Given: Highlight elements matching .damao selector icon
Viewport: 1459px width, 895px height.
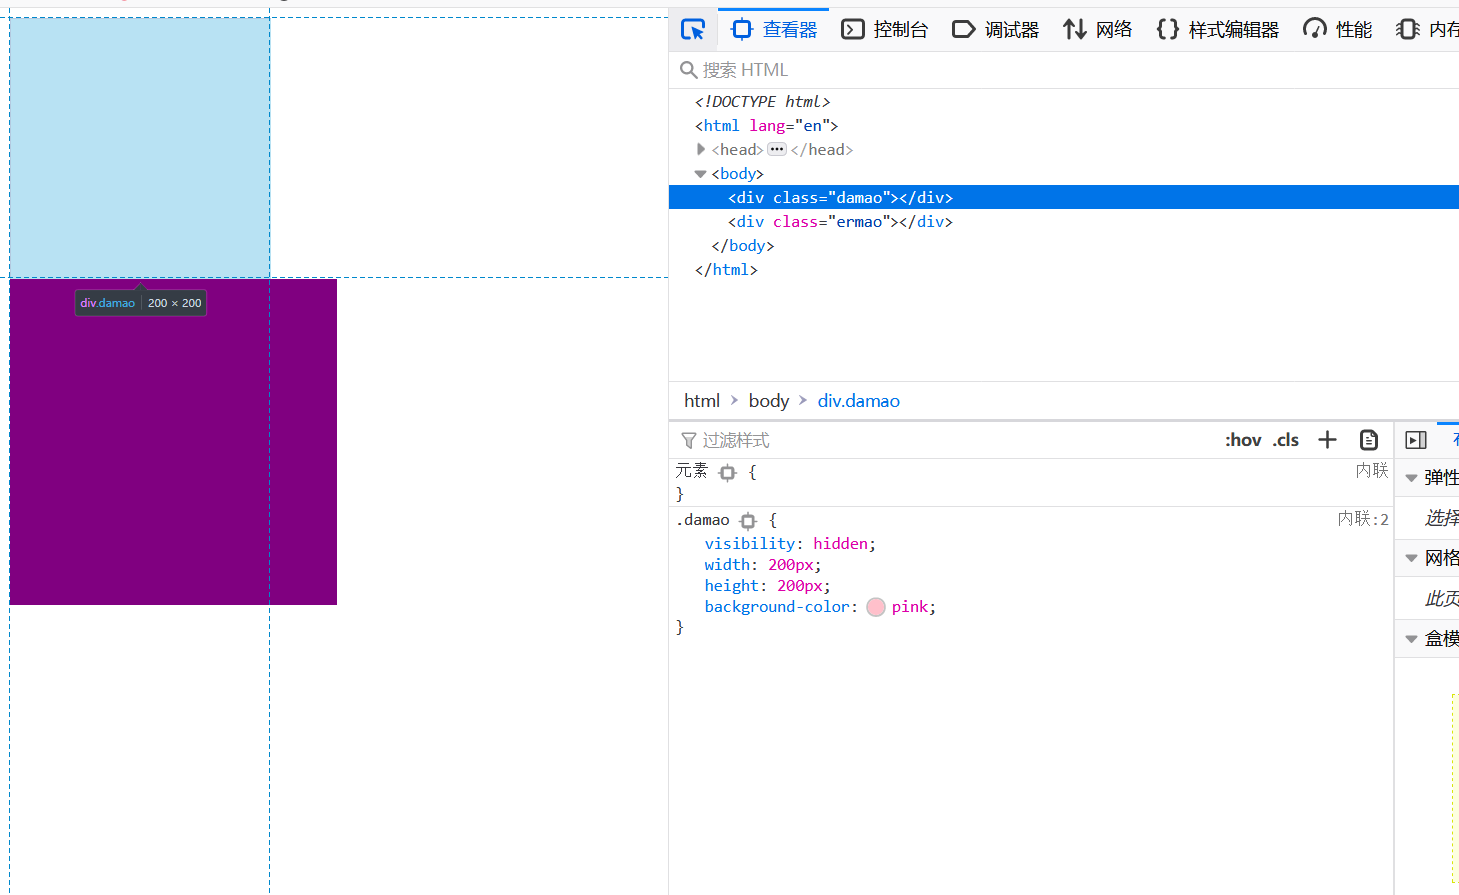Looking at the screenshot, I should click(748, 521).
